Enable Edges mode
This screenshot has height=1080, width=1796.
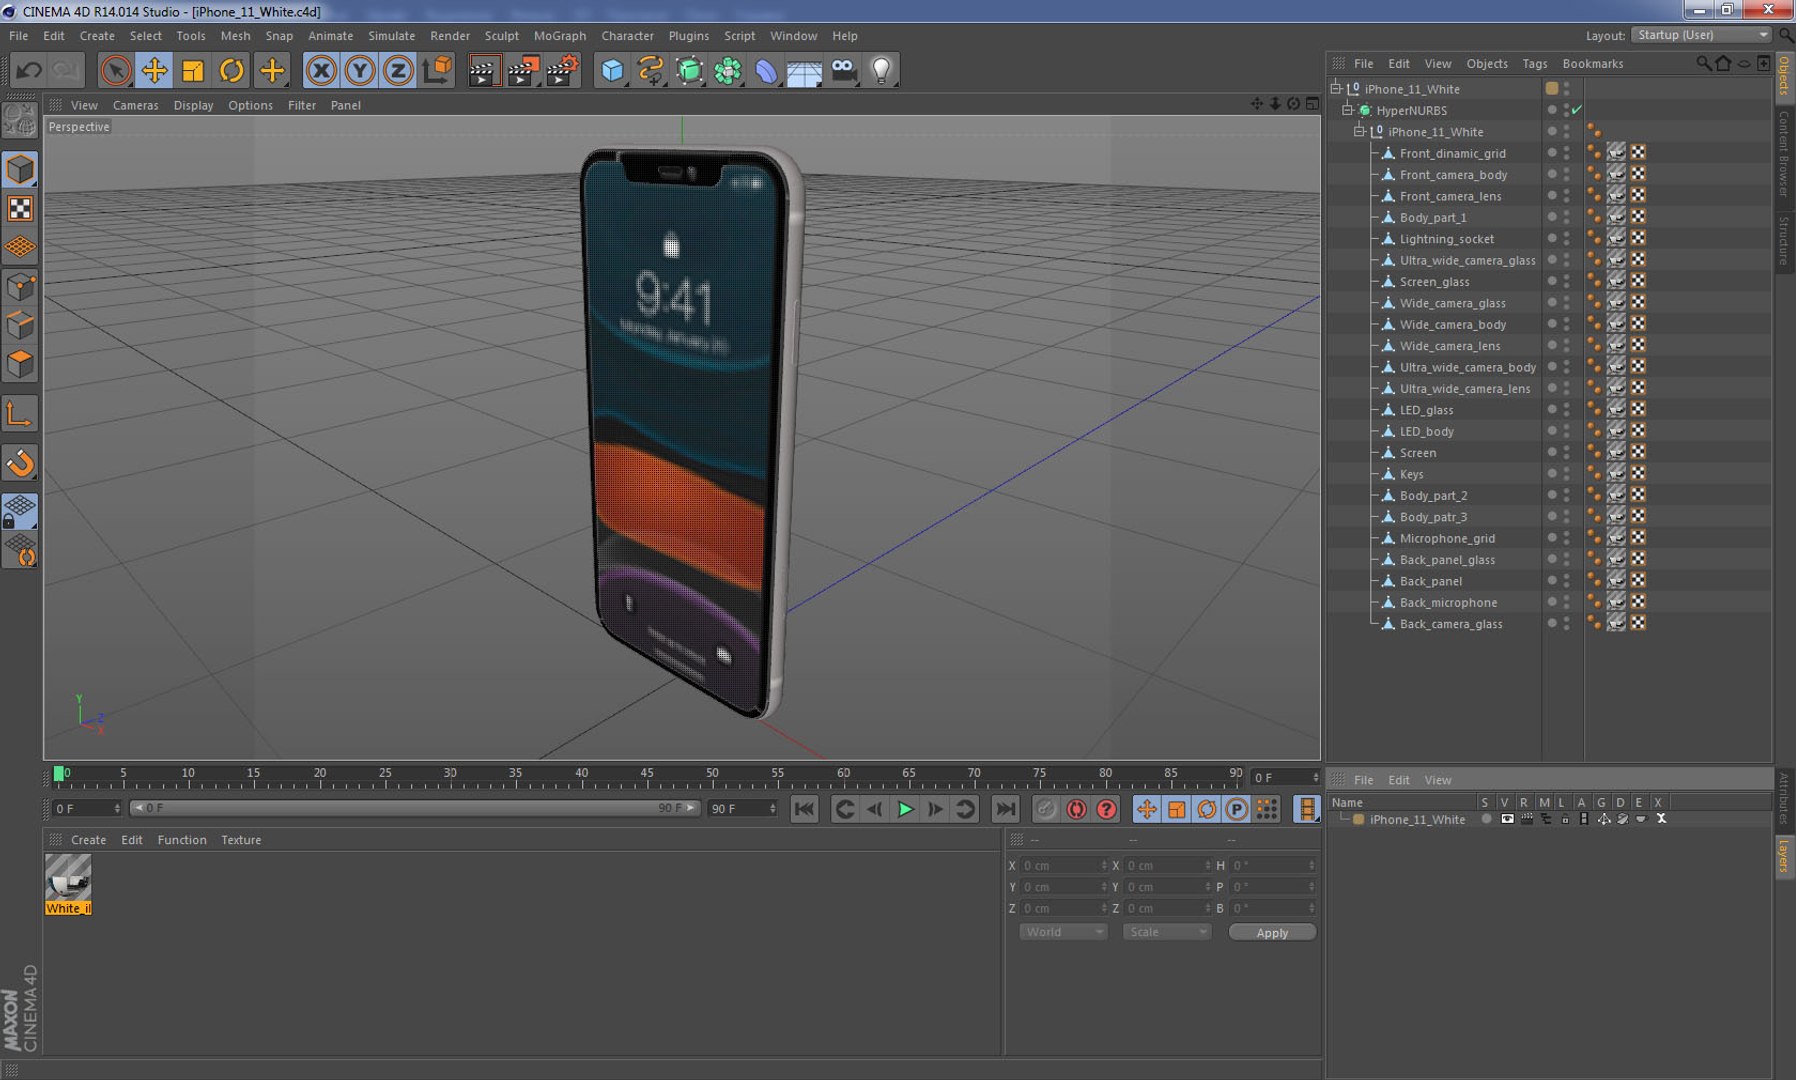click(20, 325)
